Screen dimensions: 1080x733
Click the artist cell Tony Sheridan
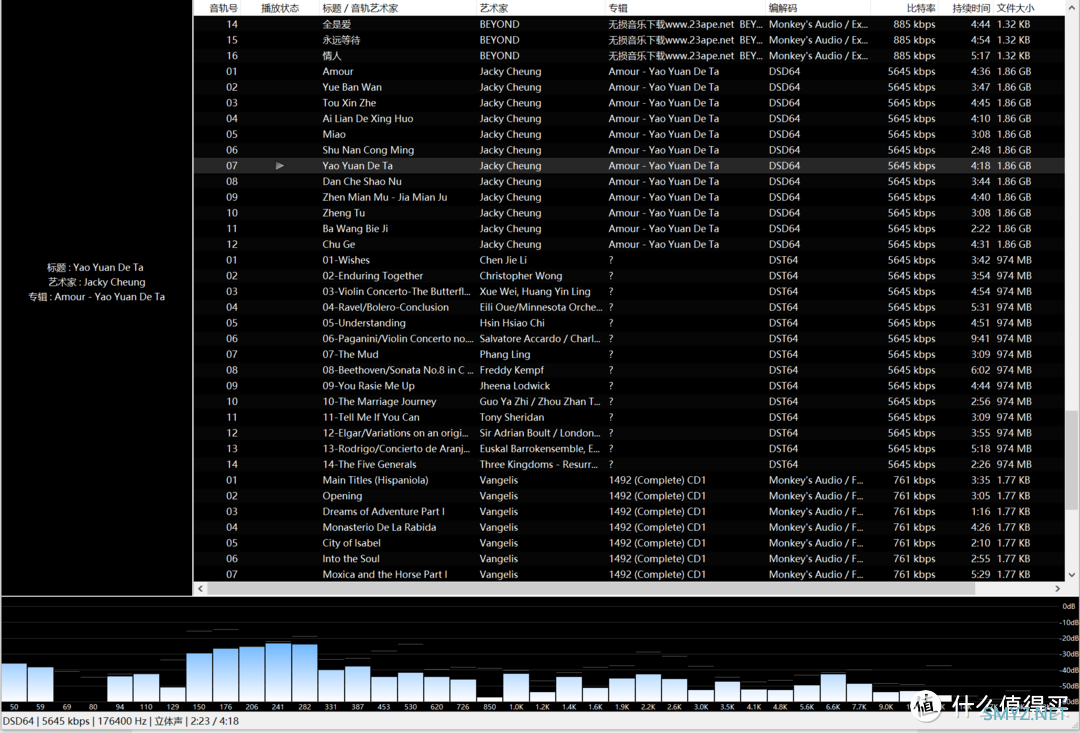(x=512, y=417)
